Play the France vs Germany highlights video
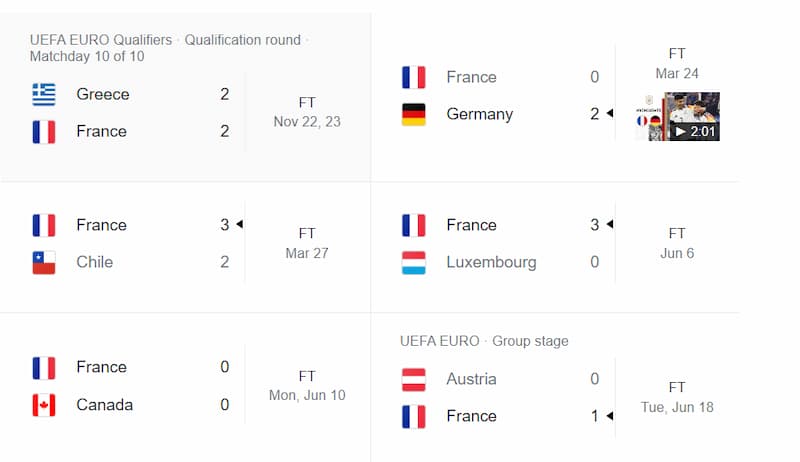The width and height of the screenshot is (800, 462). click(x=678, y=116)
